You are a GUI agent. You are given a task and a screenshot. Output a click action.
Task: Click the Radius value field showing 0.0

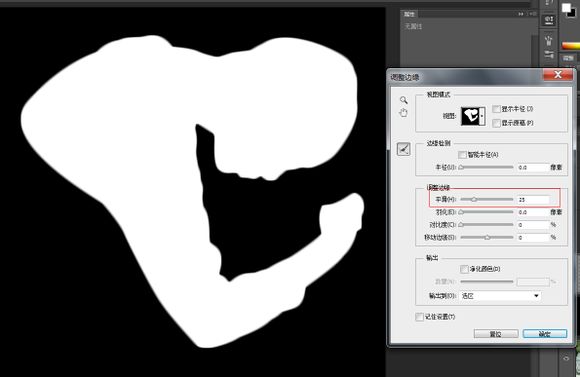533,168
